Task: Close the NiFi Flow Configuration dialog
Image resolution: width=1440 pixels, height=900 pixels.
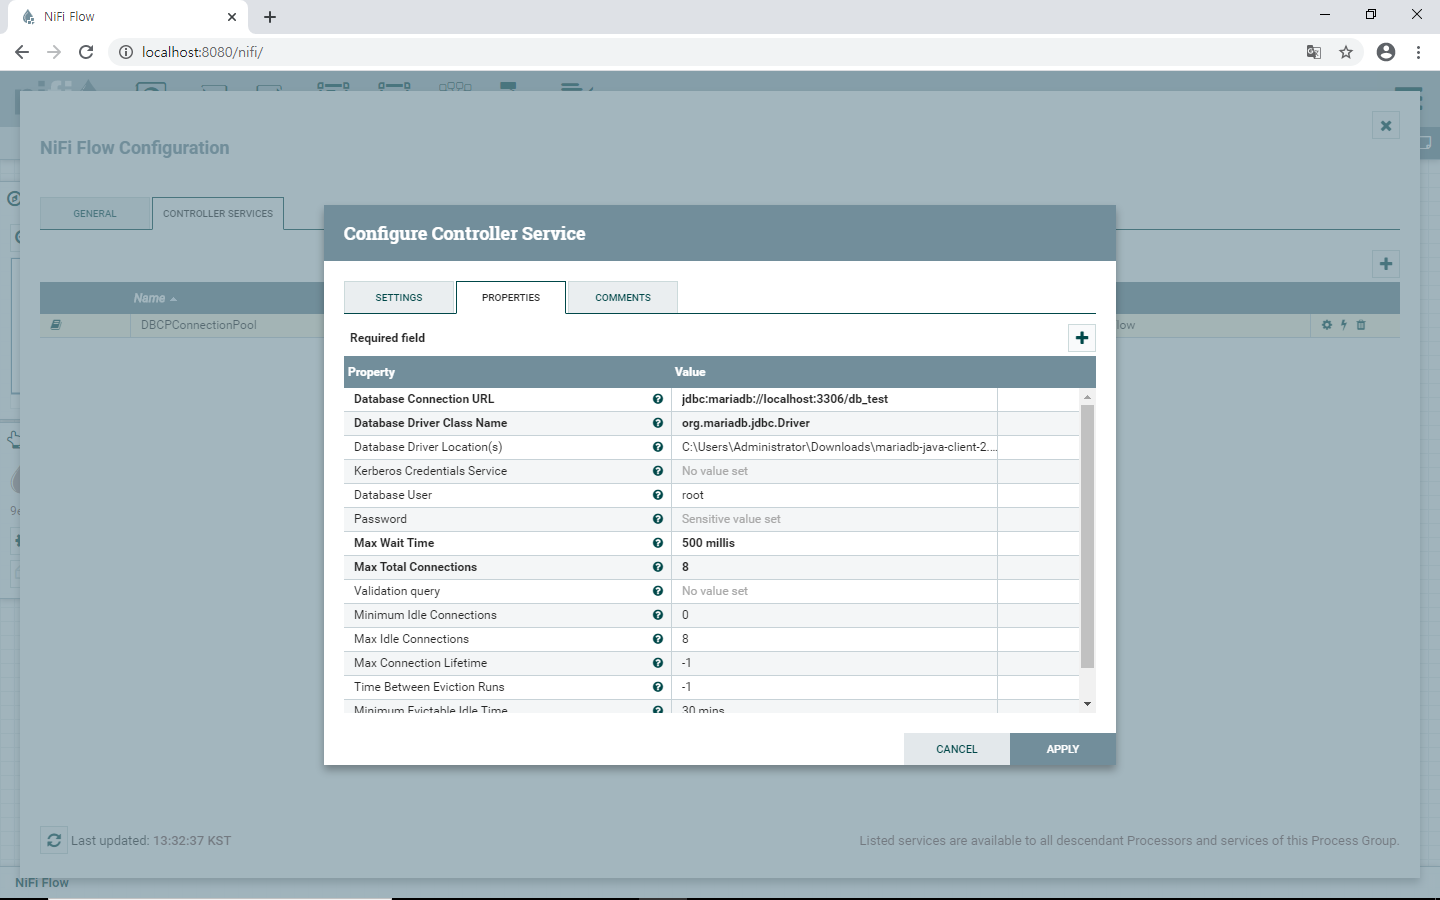Action: pos(1386,126)
